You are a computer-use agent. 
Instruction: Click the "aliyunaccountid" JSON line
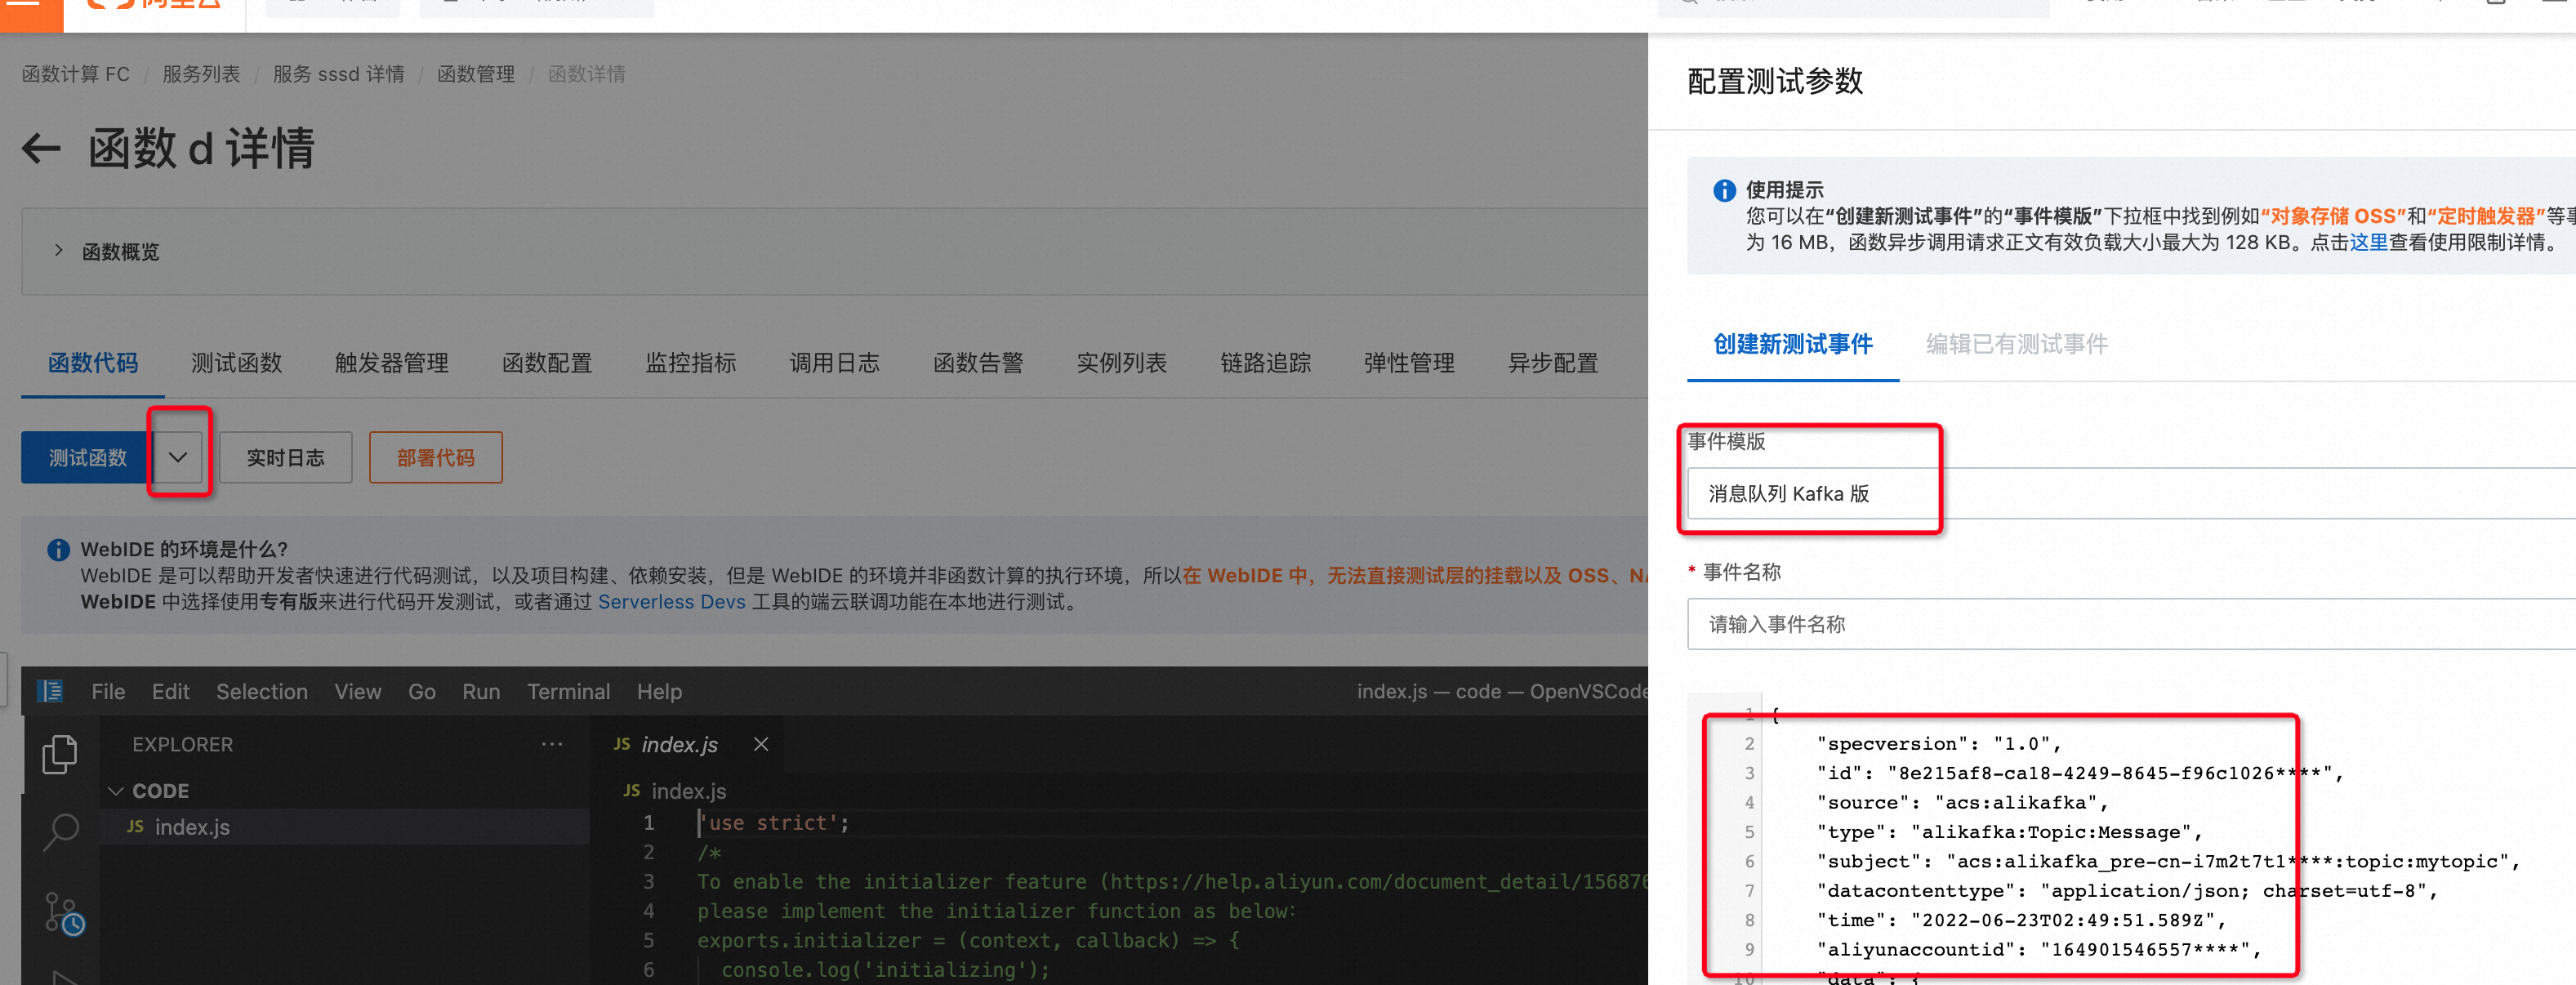click(2039, 949)
